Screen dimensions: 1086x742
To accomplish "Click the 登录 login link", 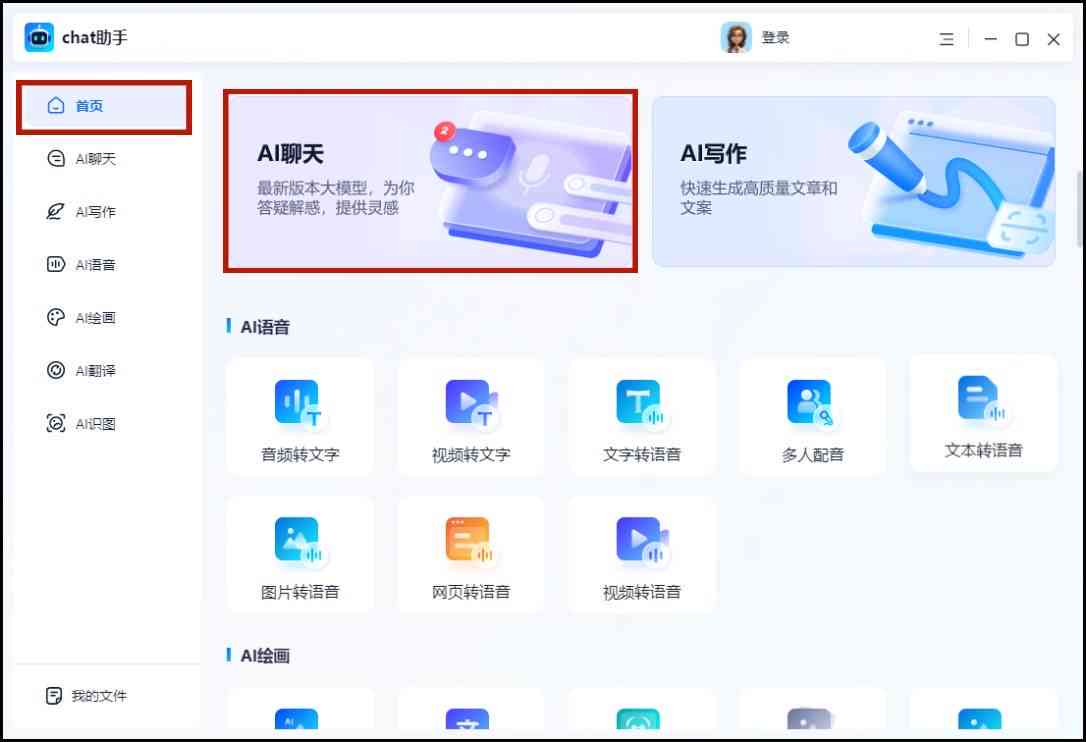I will [775, 37].
